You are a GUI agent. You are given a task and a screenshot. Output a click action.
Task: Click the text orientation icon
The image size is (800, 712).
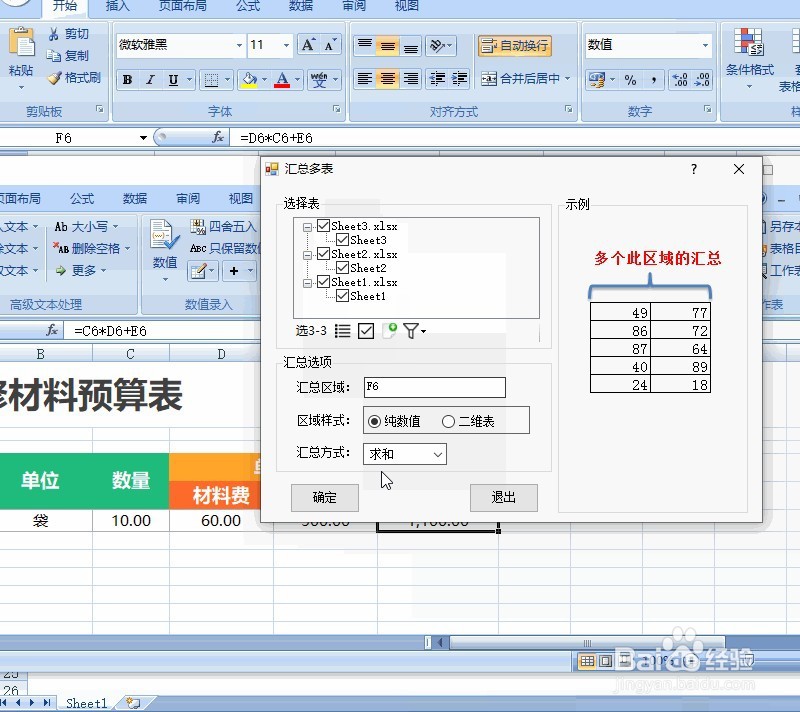tap(437, 45)
